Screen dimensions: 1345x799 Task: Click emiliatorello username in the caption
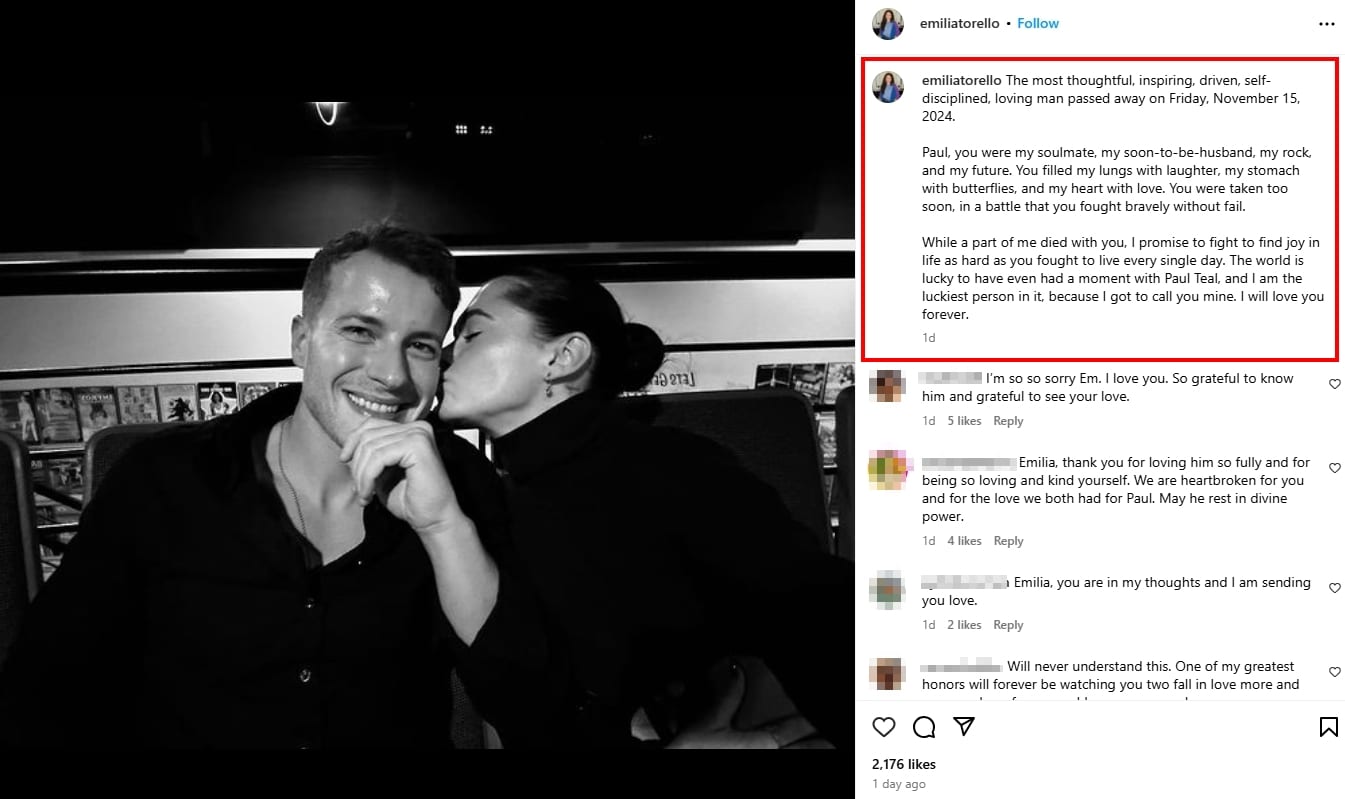pyautogui.click(x=962, y=80)
